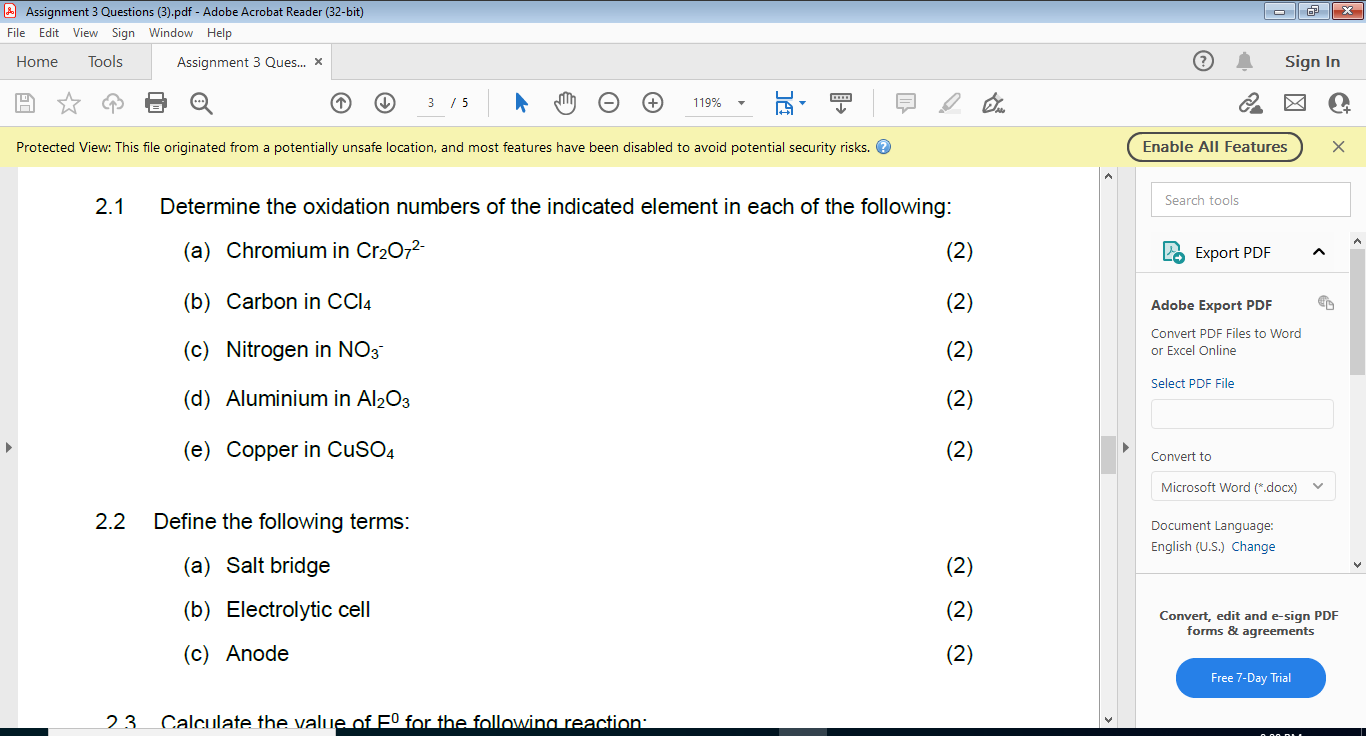This screenshot has width=1366, height=736.
Task: Open the Print dialog
Action: 152,103
